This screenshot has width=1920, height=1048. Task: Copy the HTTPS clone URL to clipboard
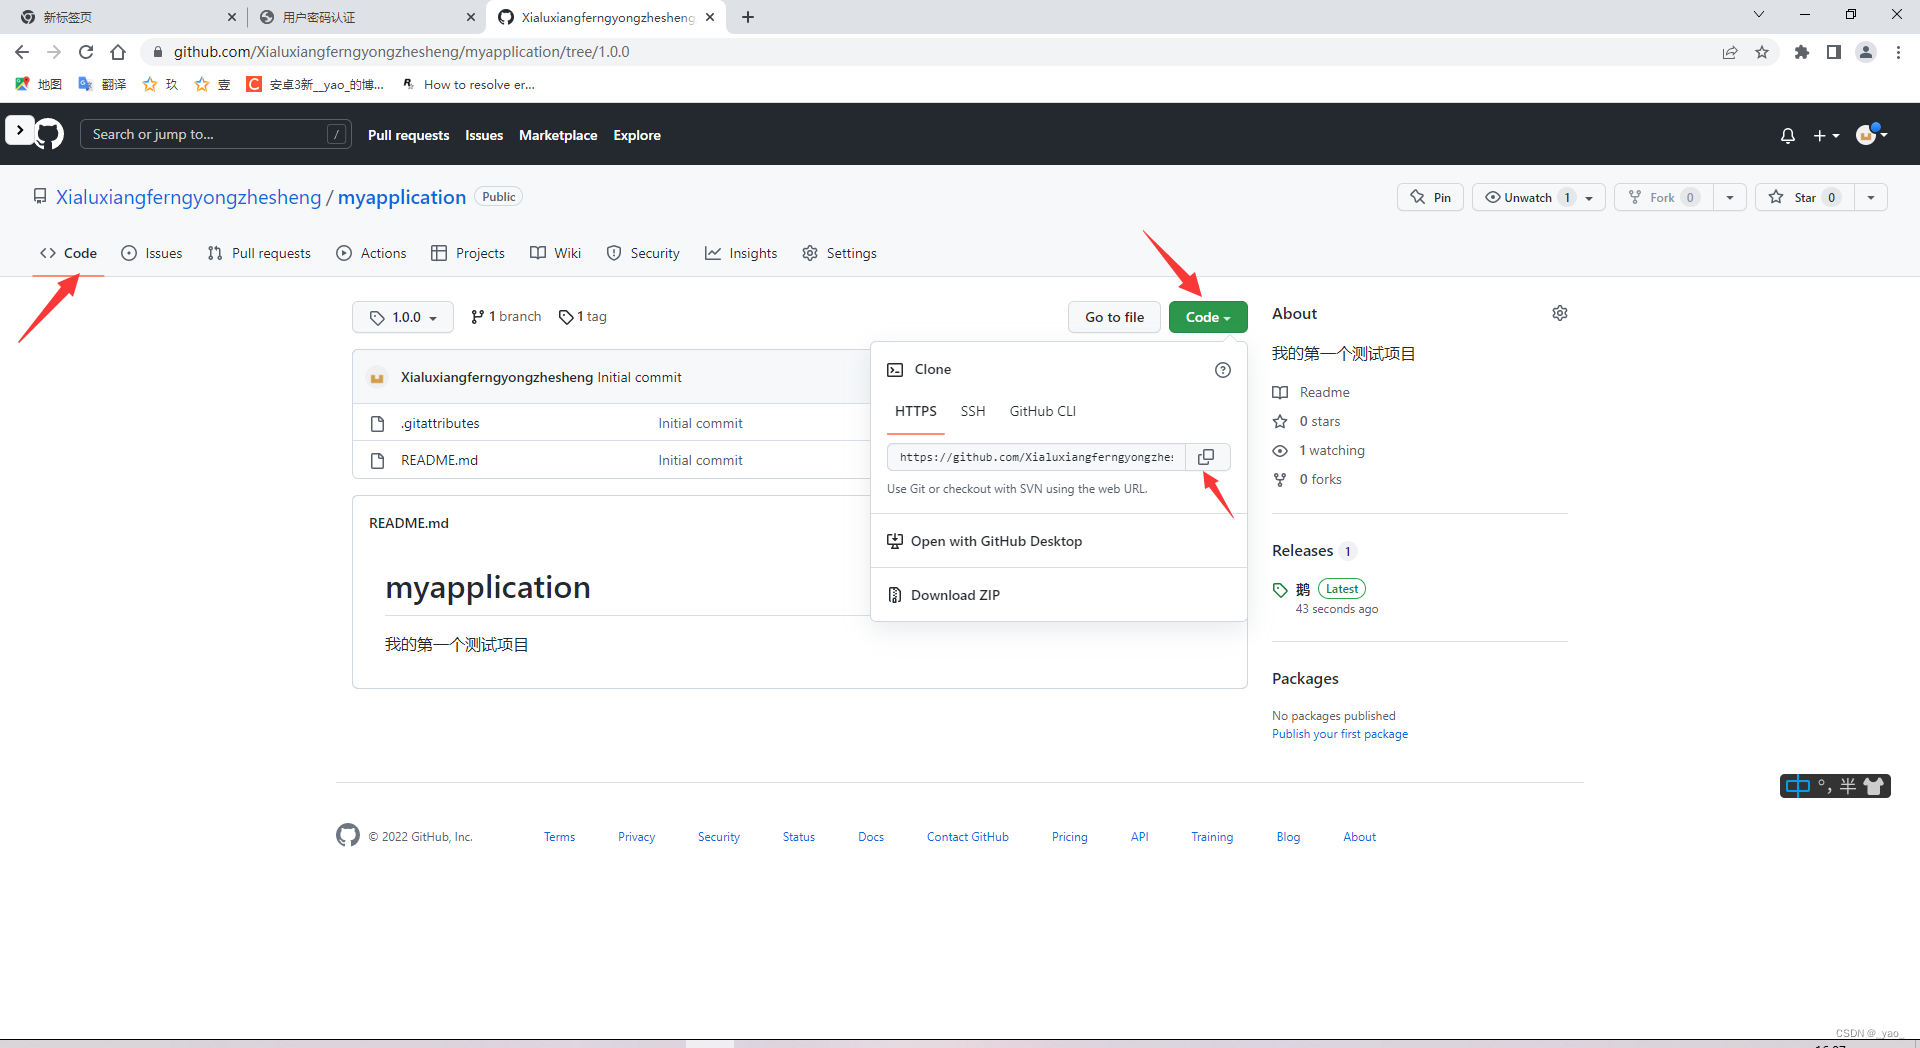tap(1207, 457)
